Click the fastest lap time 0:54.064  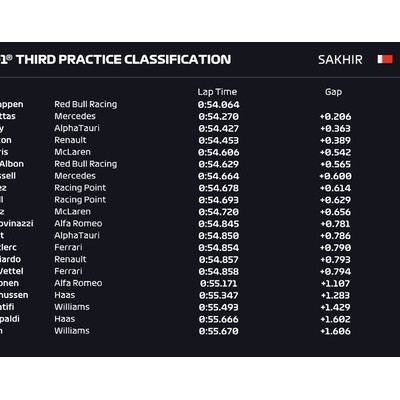(x=218, y=105)
